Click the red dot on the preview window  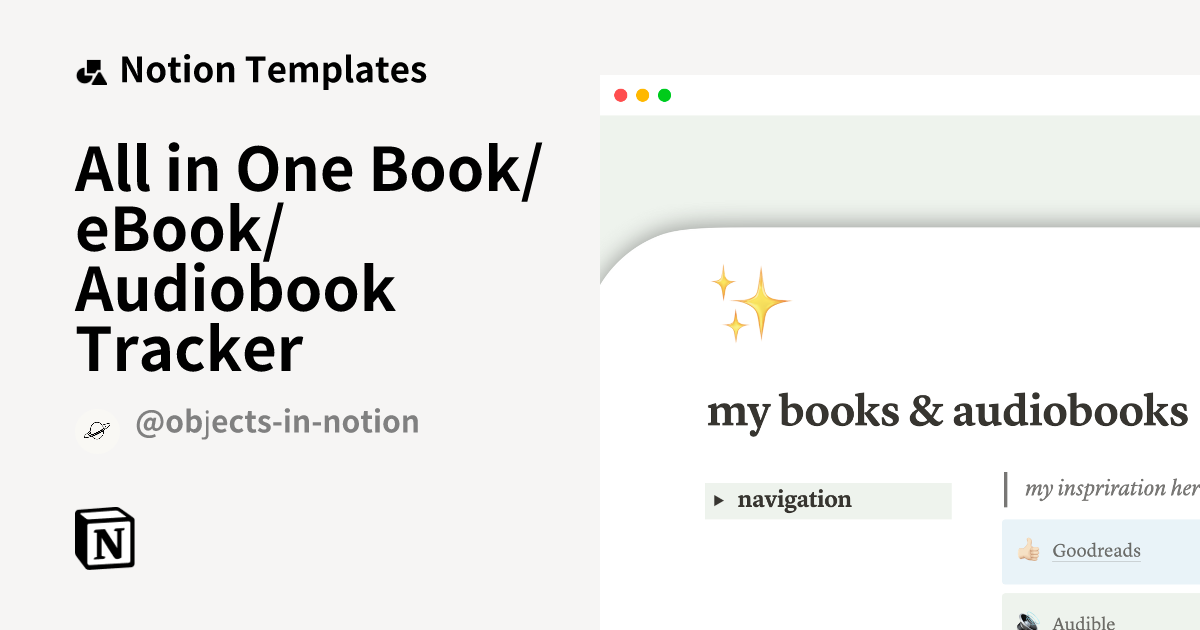622,95
